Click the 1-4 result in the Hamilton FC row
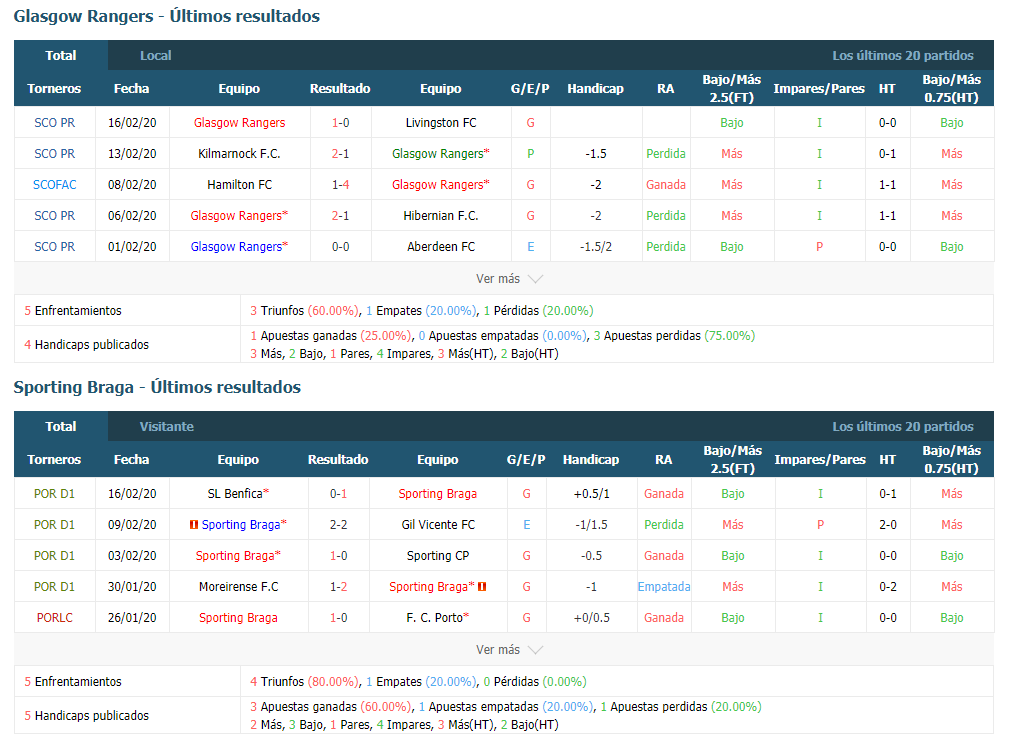This screenshot has height=740, width=1018. [340, 185]
